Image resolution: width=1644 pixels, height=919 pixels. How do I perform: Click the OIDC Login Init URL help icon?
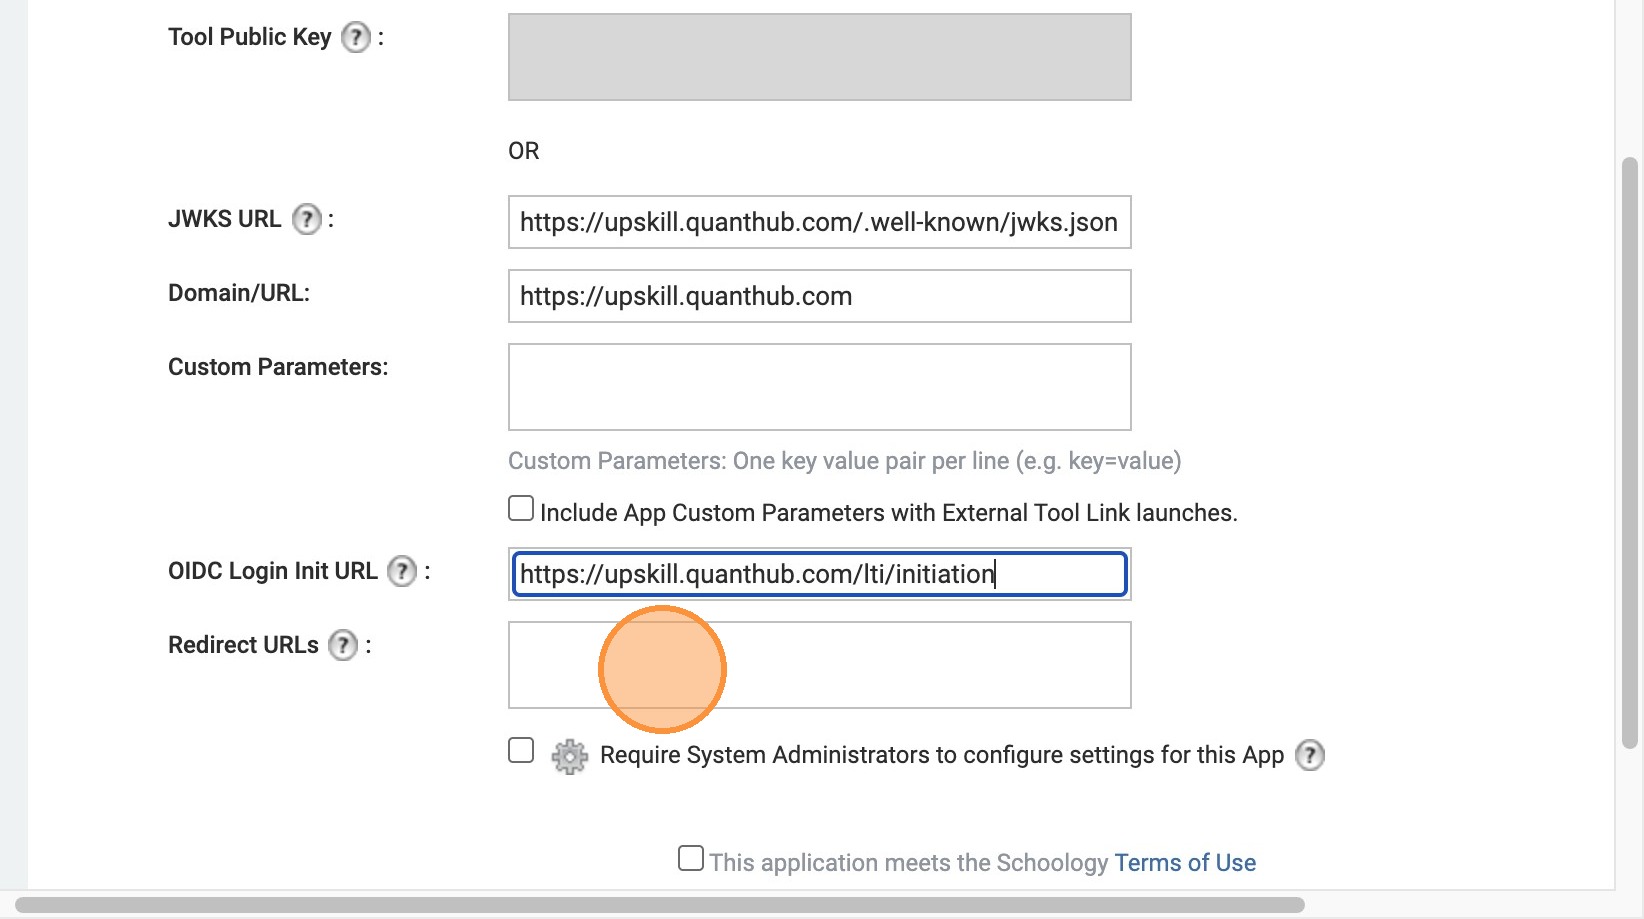(x=402, y=571)
